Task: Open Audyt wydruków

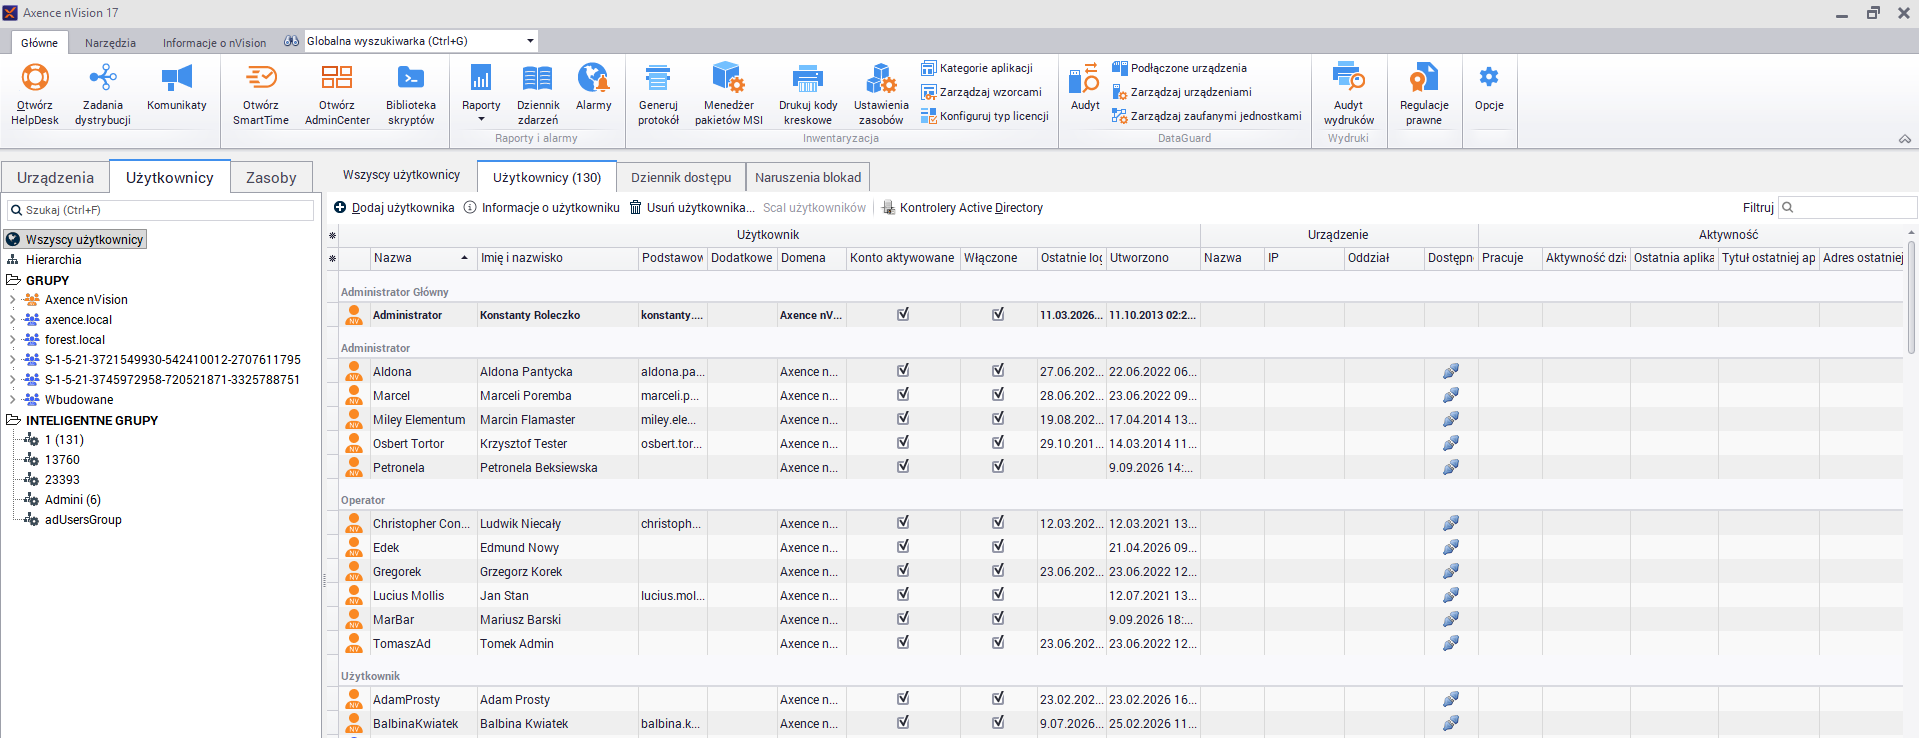Action: tap(1349, 93)
